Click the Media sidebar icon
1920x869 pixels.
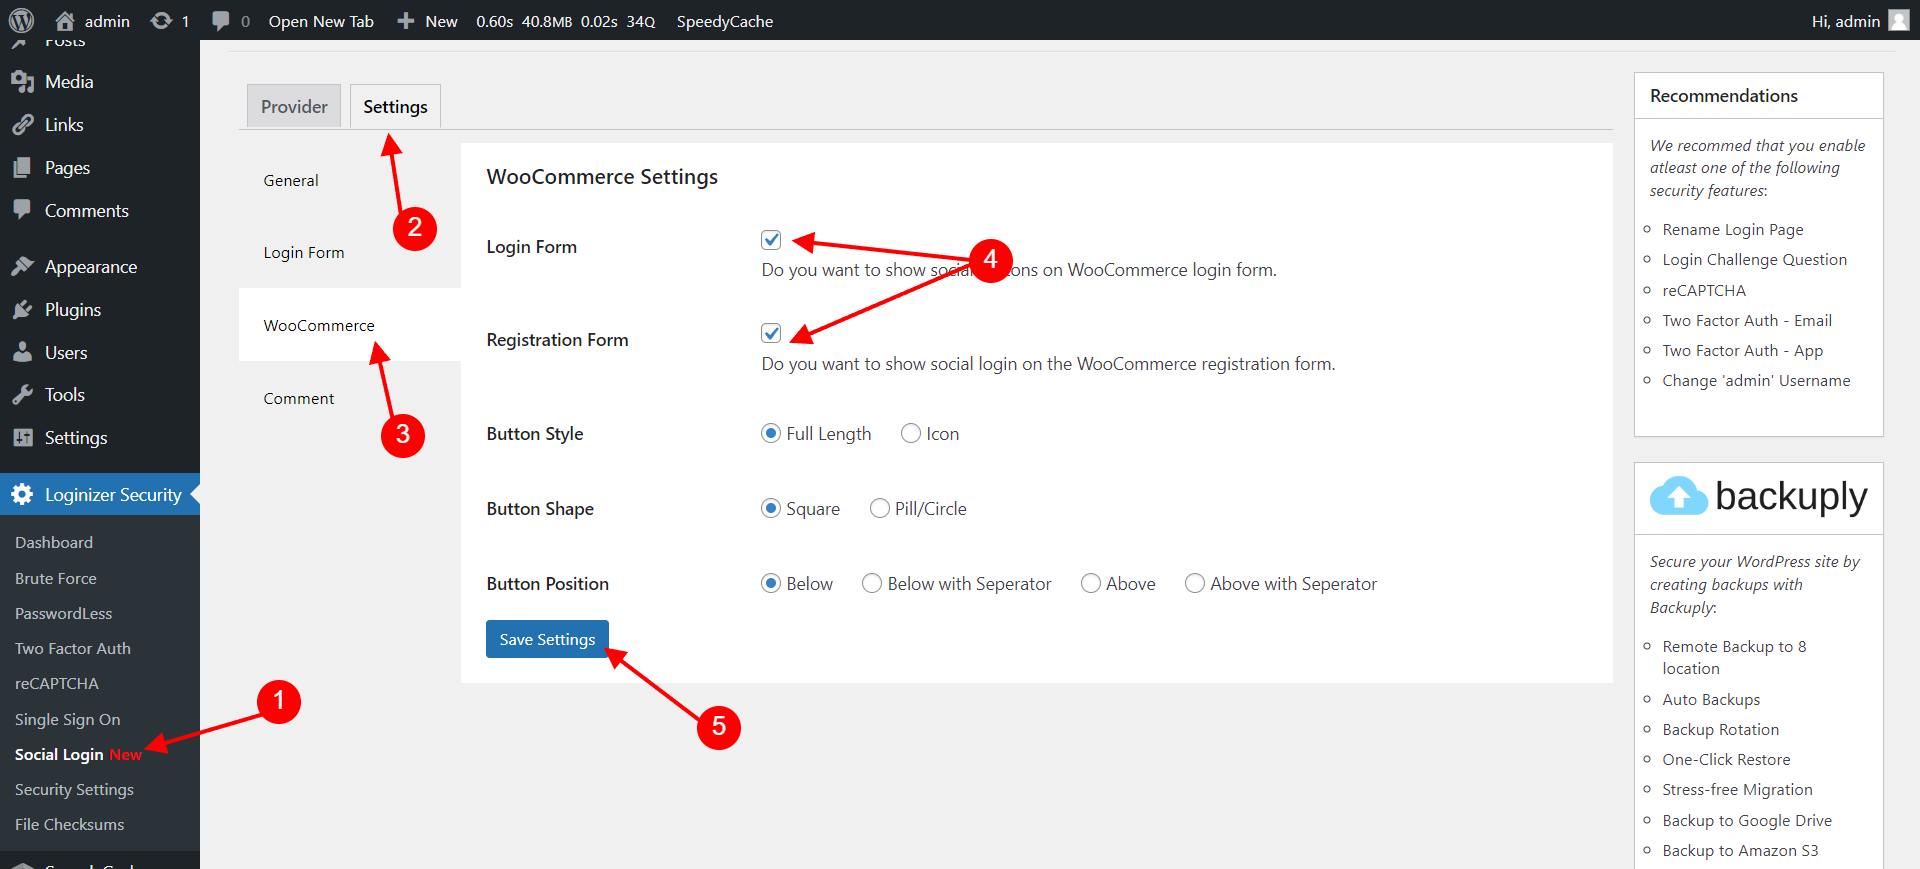pyautogui.click(x=22, y=82)
